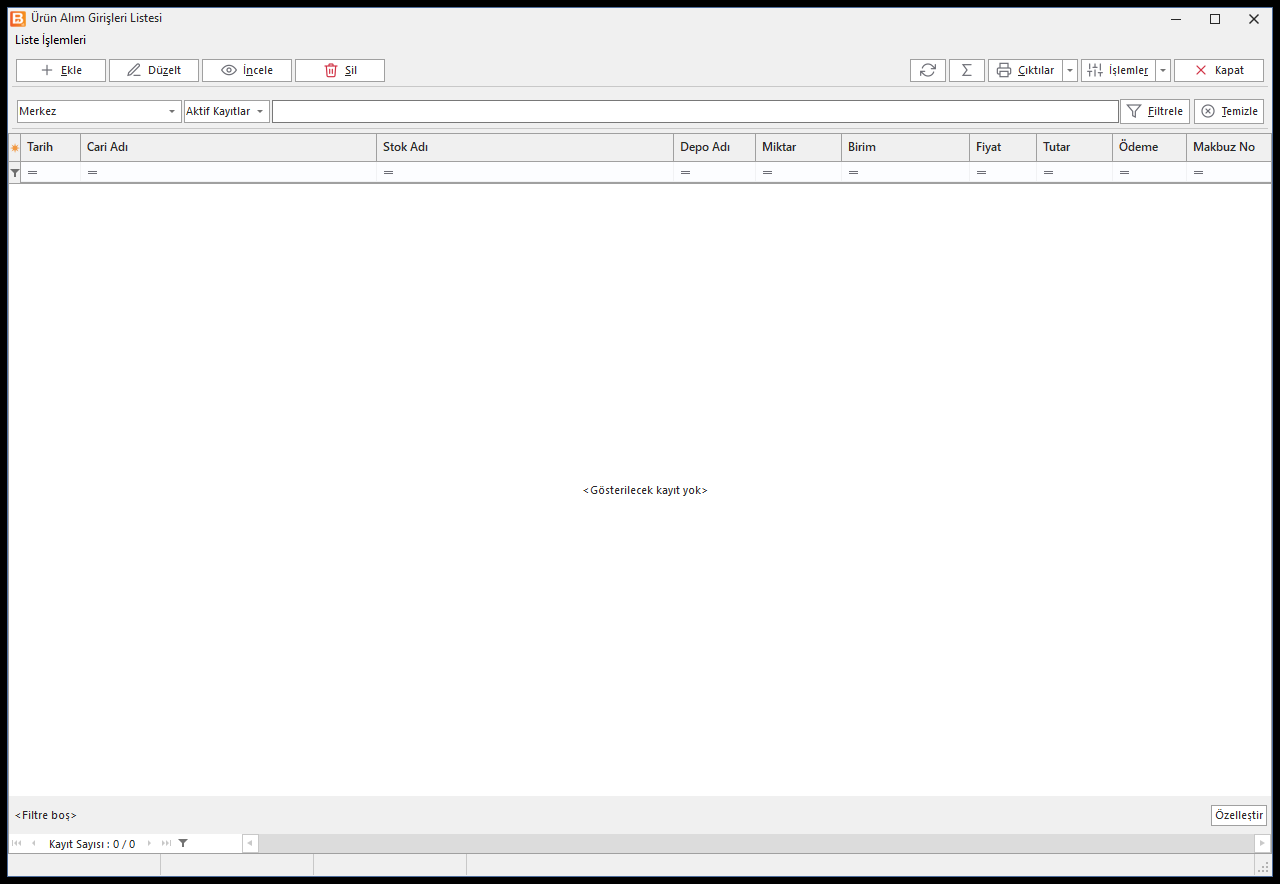Click the Kapat button

click(x=1219, y=70)
